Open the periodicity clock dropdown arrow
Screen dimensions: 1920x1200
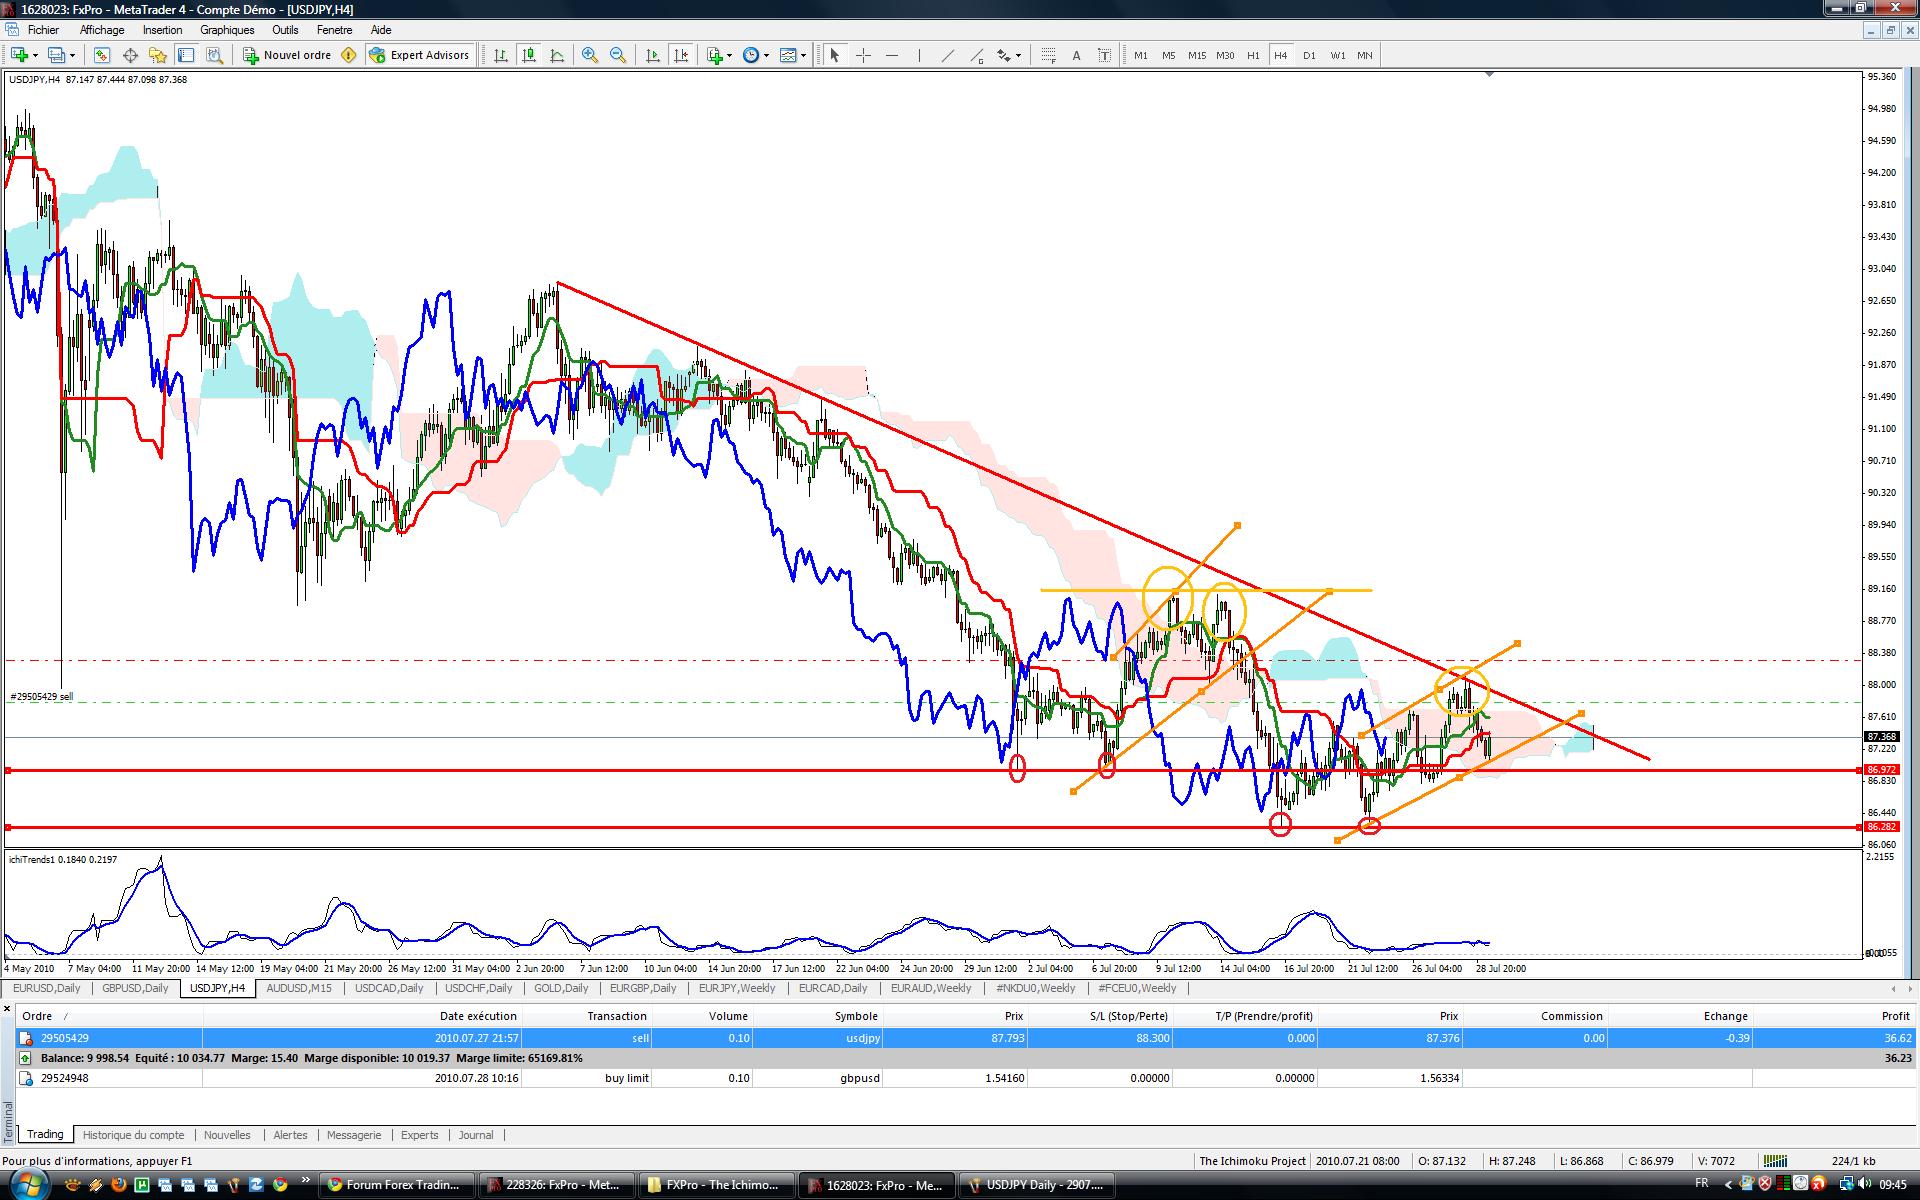click(x=767, y=56)
